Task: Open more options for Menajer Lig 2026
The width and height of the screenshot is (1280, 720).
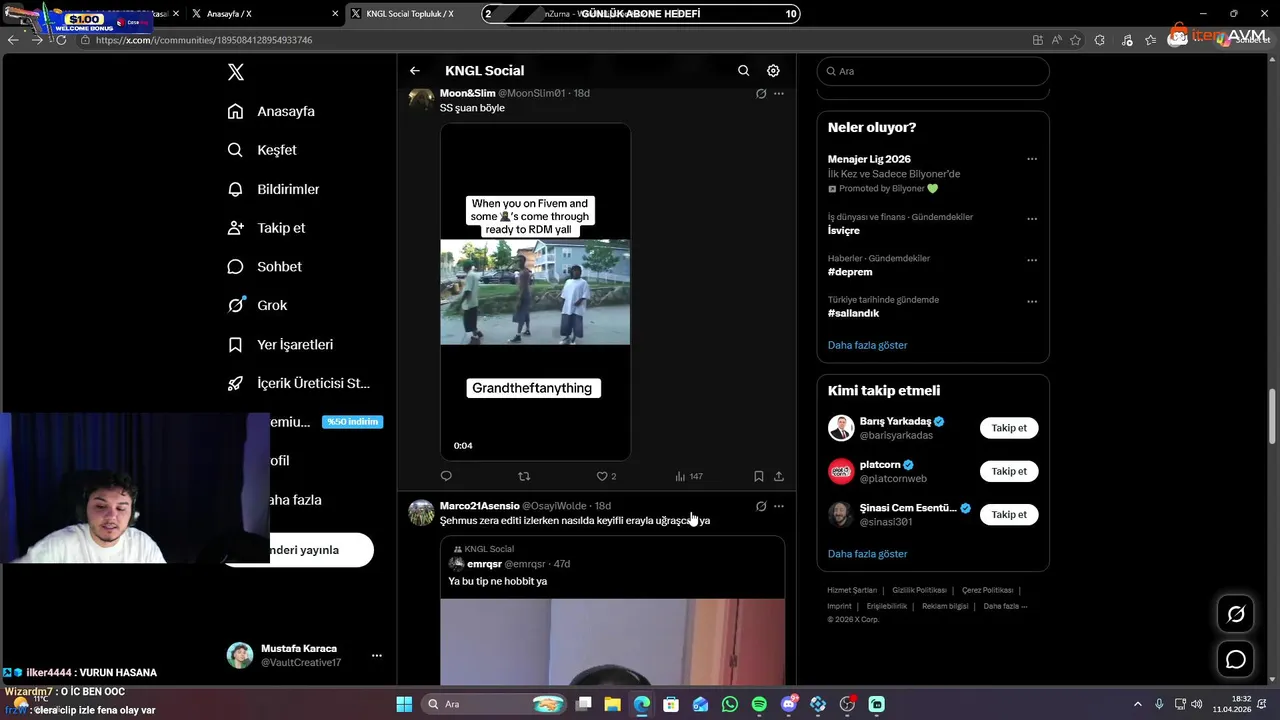Action: click(1032, 159)
